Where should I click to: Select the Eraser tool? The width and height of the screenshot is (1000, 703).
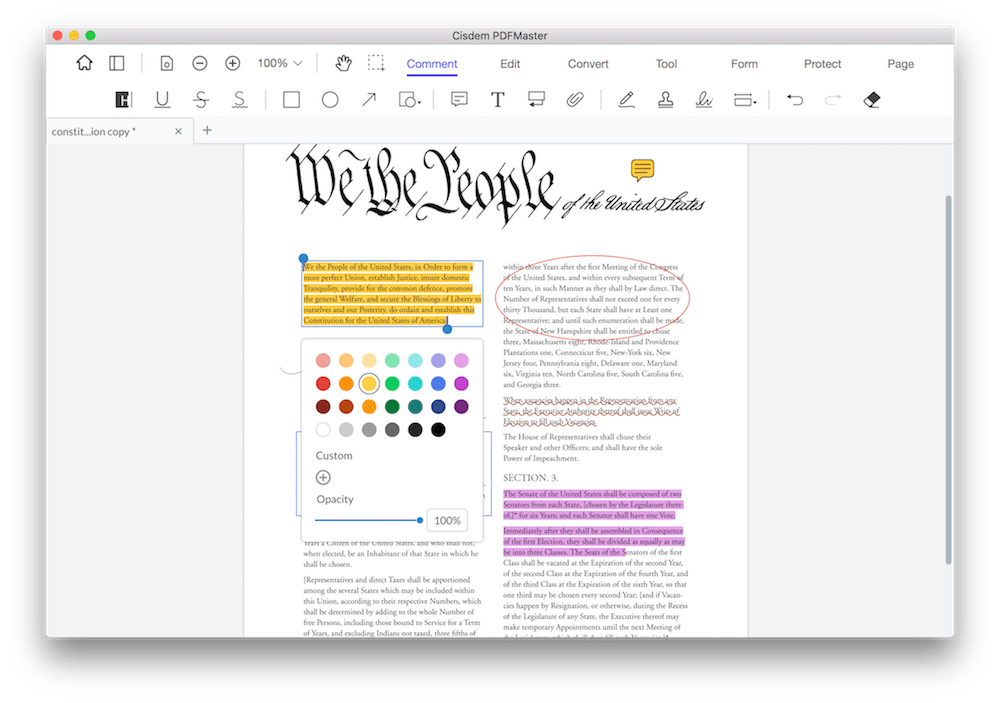coord(872,100)
